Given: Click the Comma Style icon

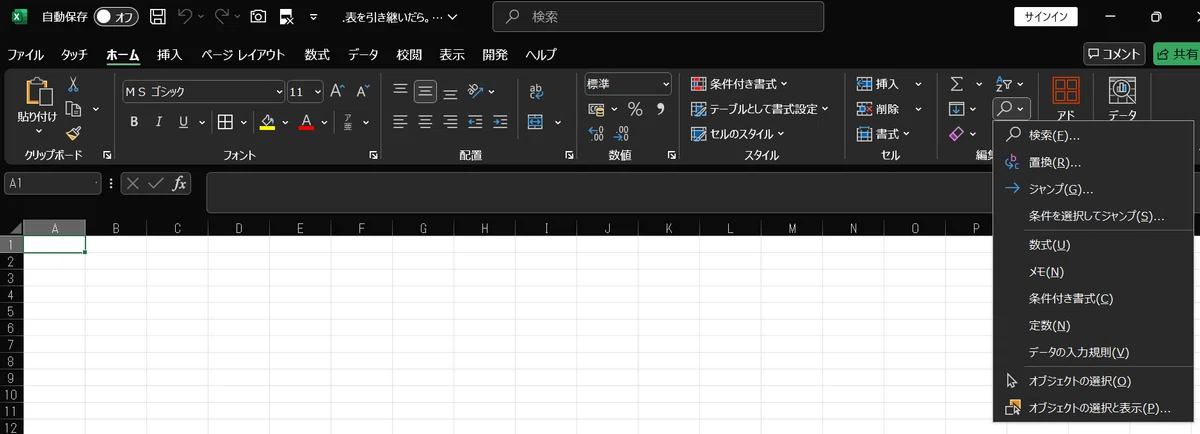Looking at the screenshot, I should tap(662, 109).
